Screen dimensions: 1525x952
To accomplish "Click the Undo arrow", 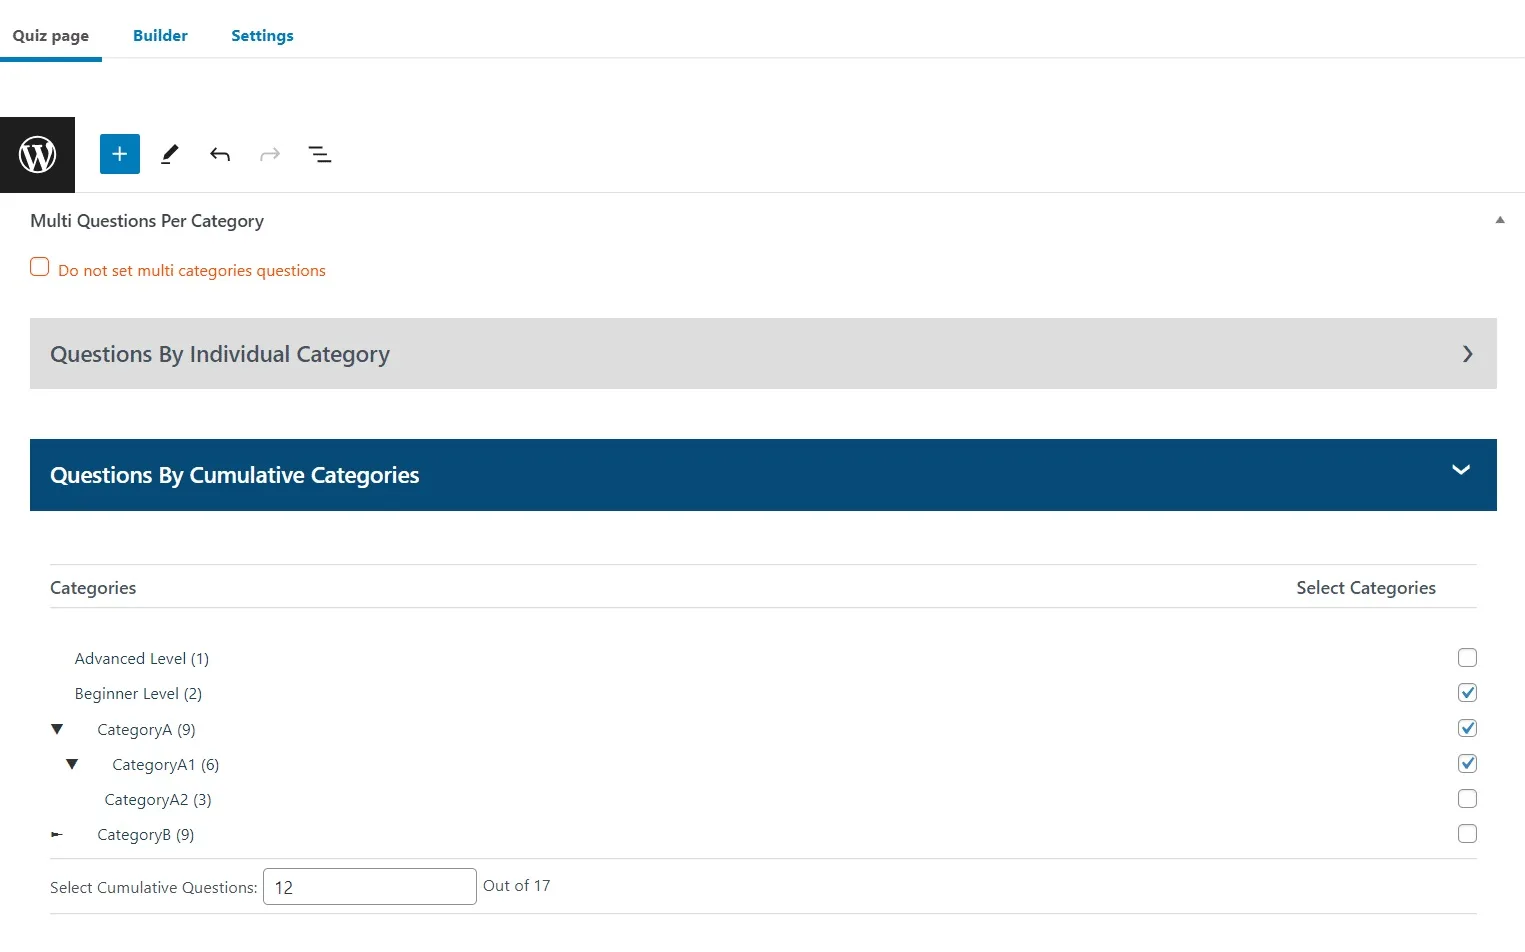I will click(219, 154).
